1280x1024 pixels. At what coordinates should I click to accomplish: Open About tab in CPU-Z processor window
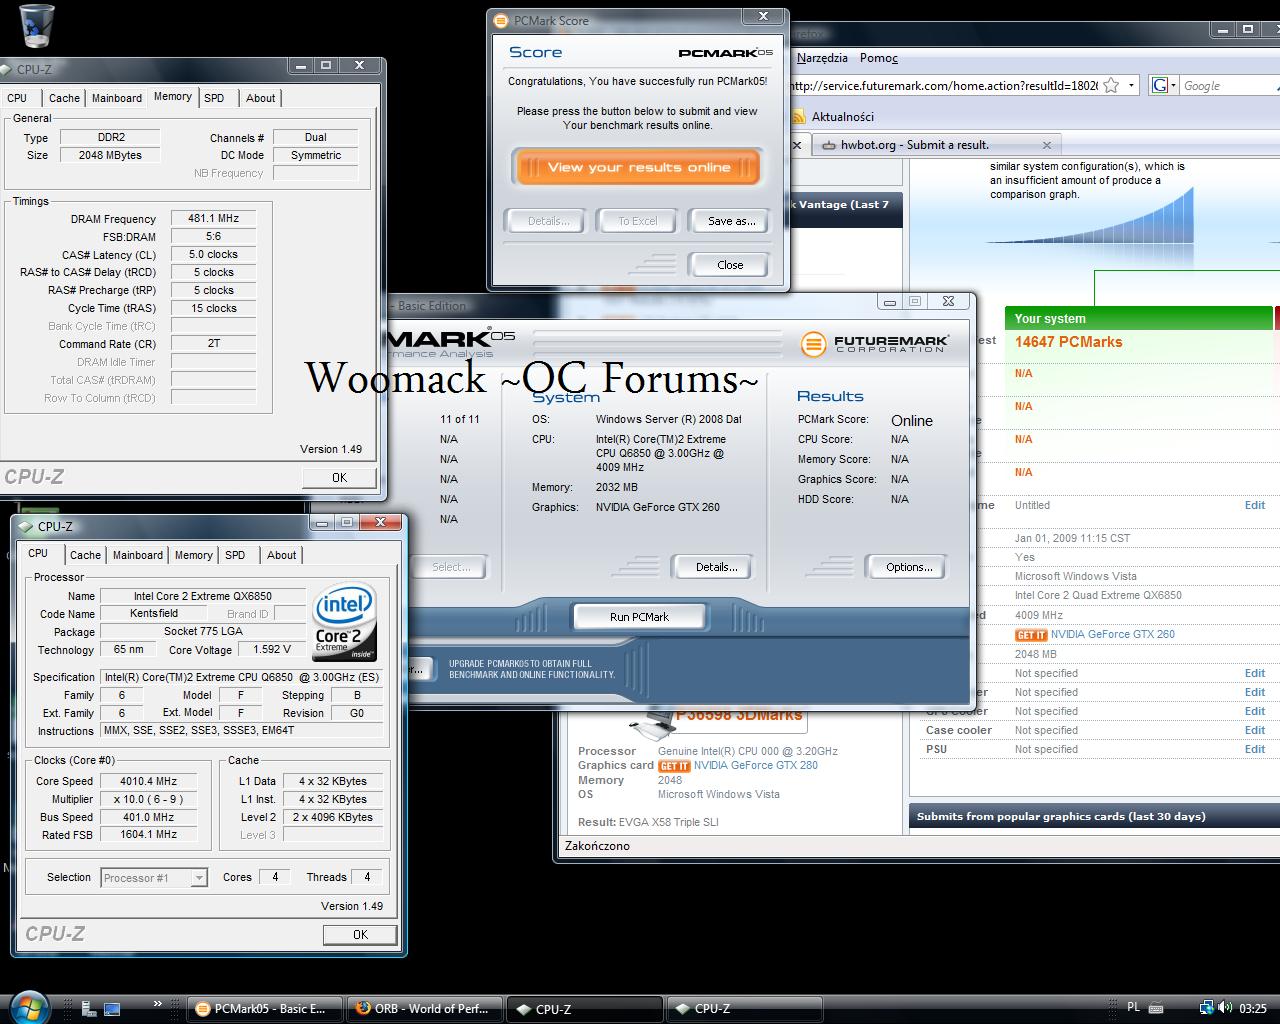pyautogui.click(x=281, y=555)
